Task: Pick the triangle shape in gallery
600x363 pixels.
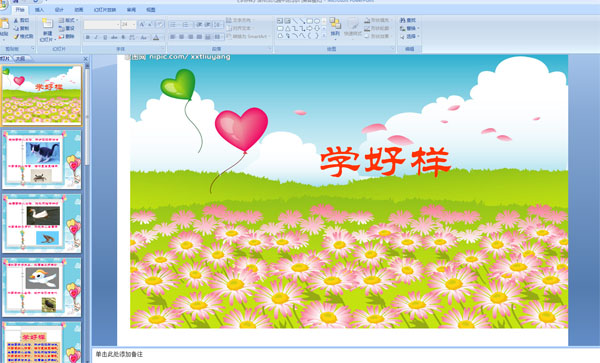Action: point(287,28)
